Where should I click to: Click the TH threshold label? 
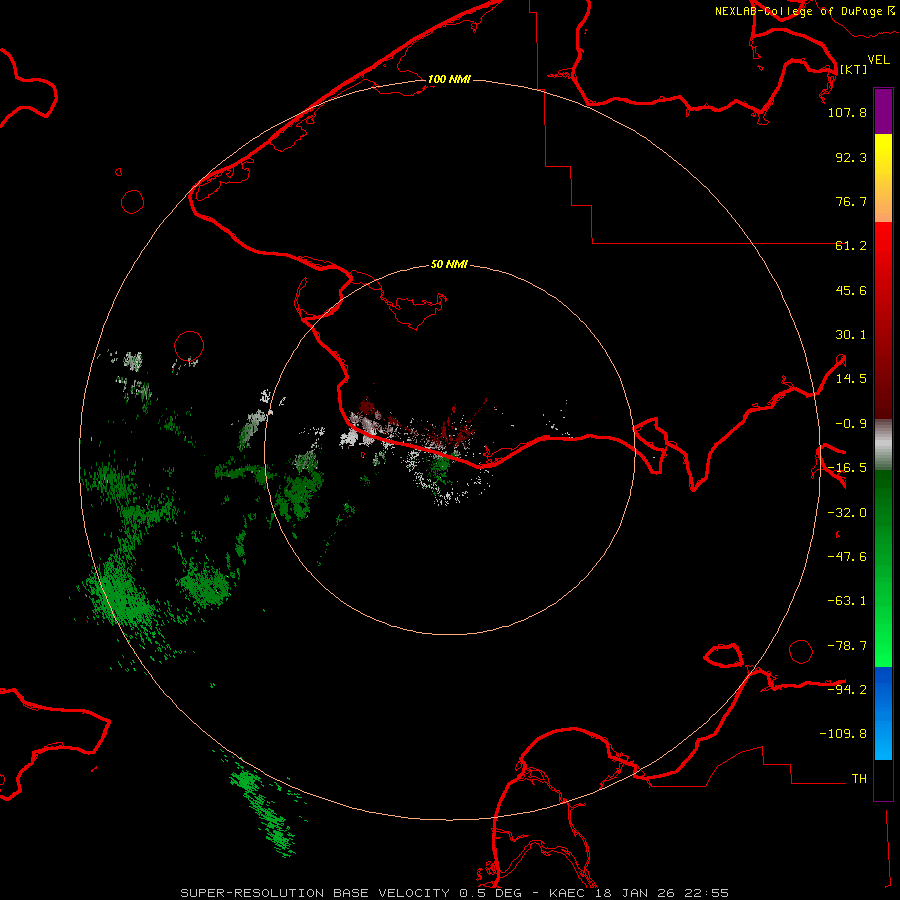[859, 778]
